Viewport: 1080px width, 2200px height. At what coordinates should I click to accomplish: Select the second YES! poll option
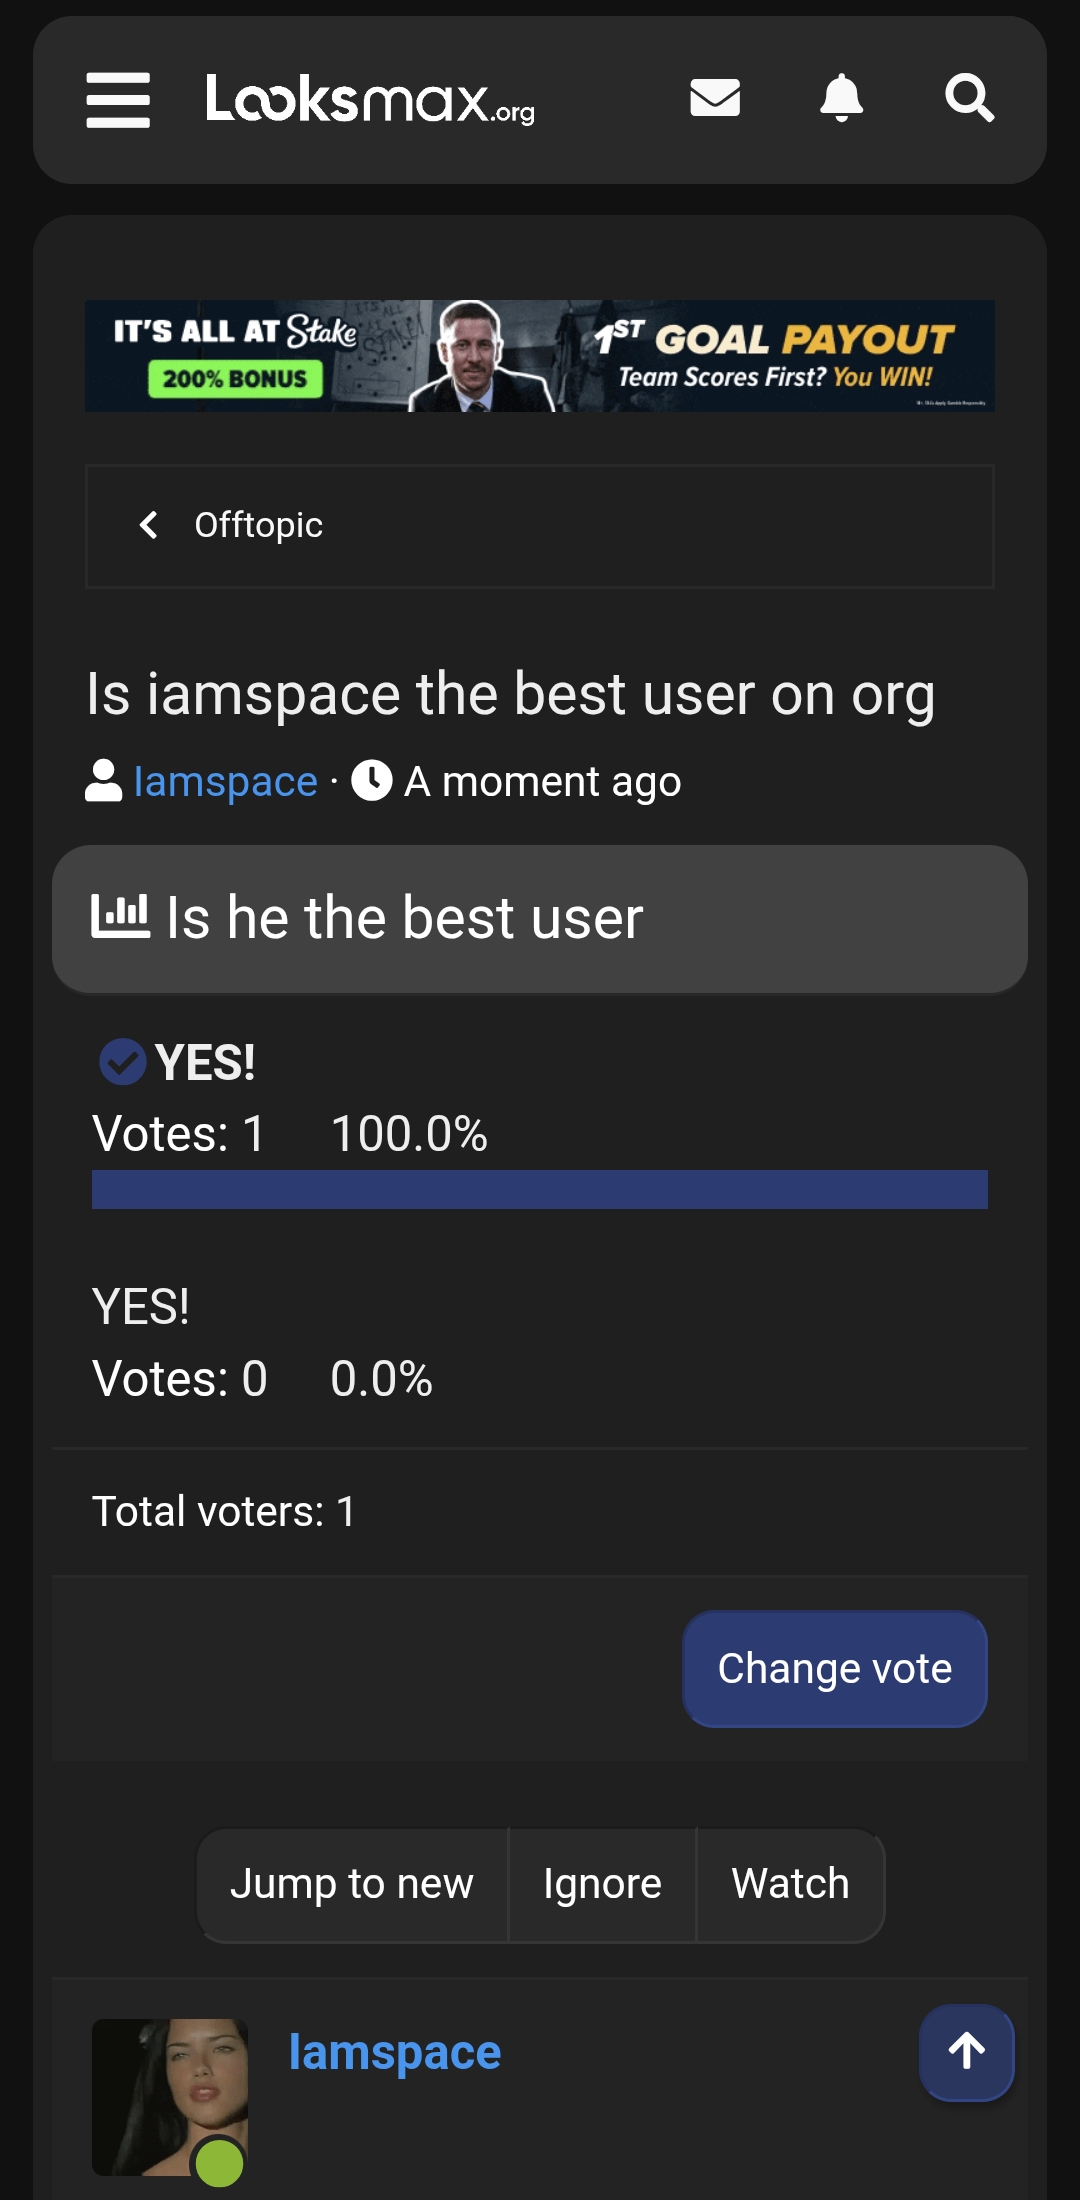pos(141,1306)
